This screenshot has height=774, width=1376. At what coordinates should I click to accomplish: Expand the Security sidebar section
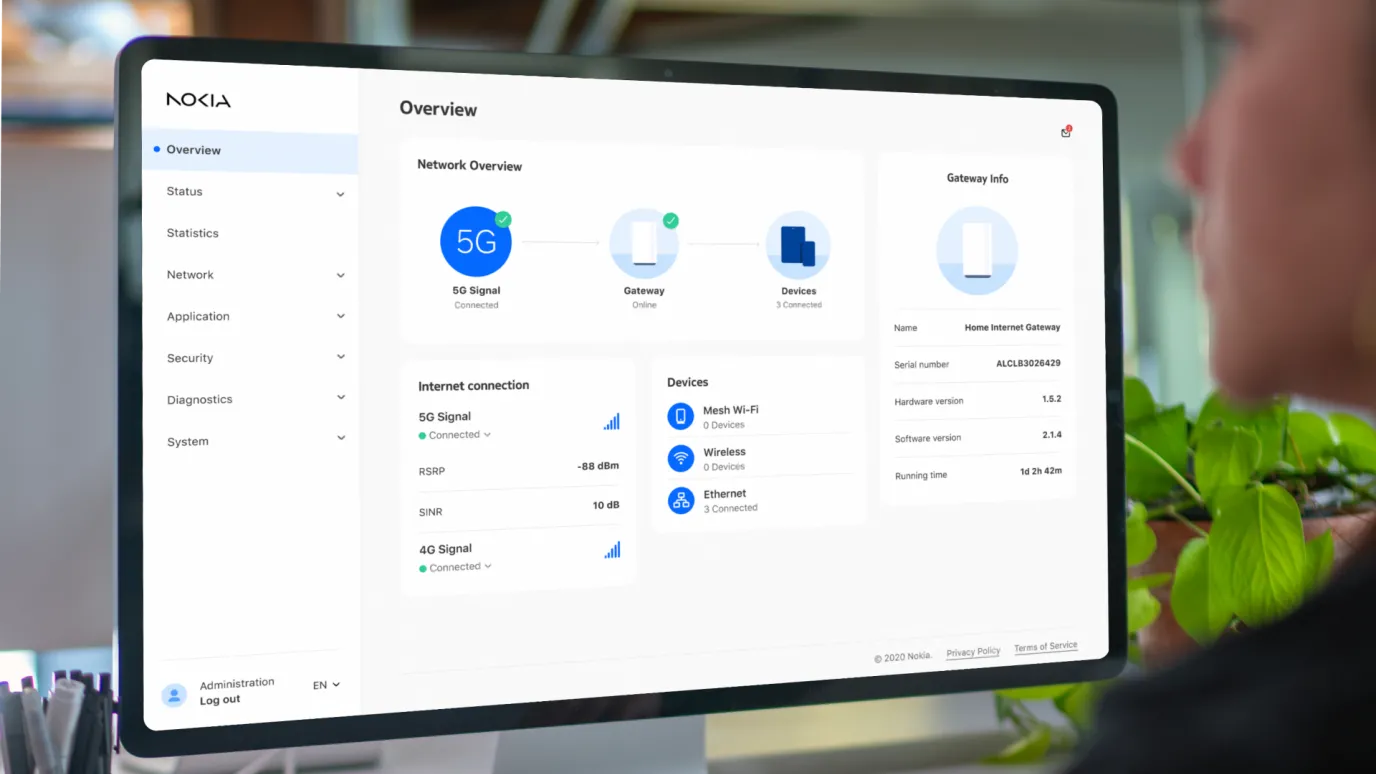pyautogui.click(x=340, y=357)
